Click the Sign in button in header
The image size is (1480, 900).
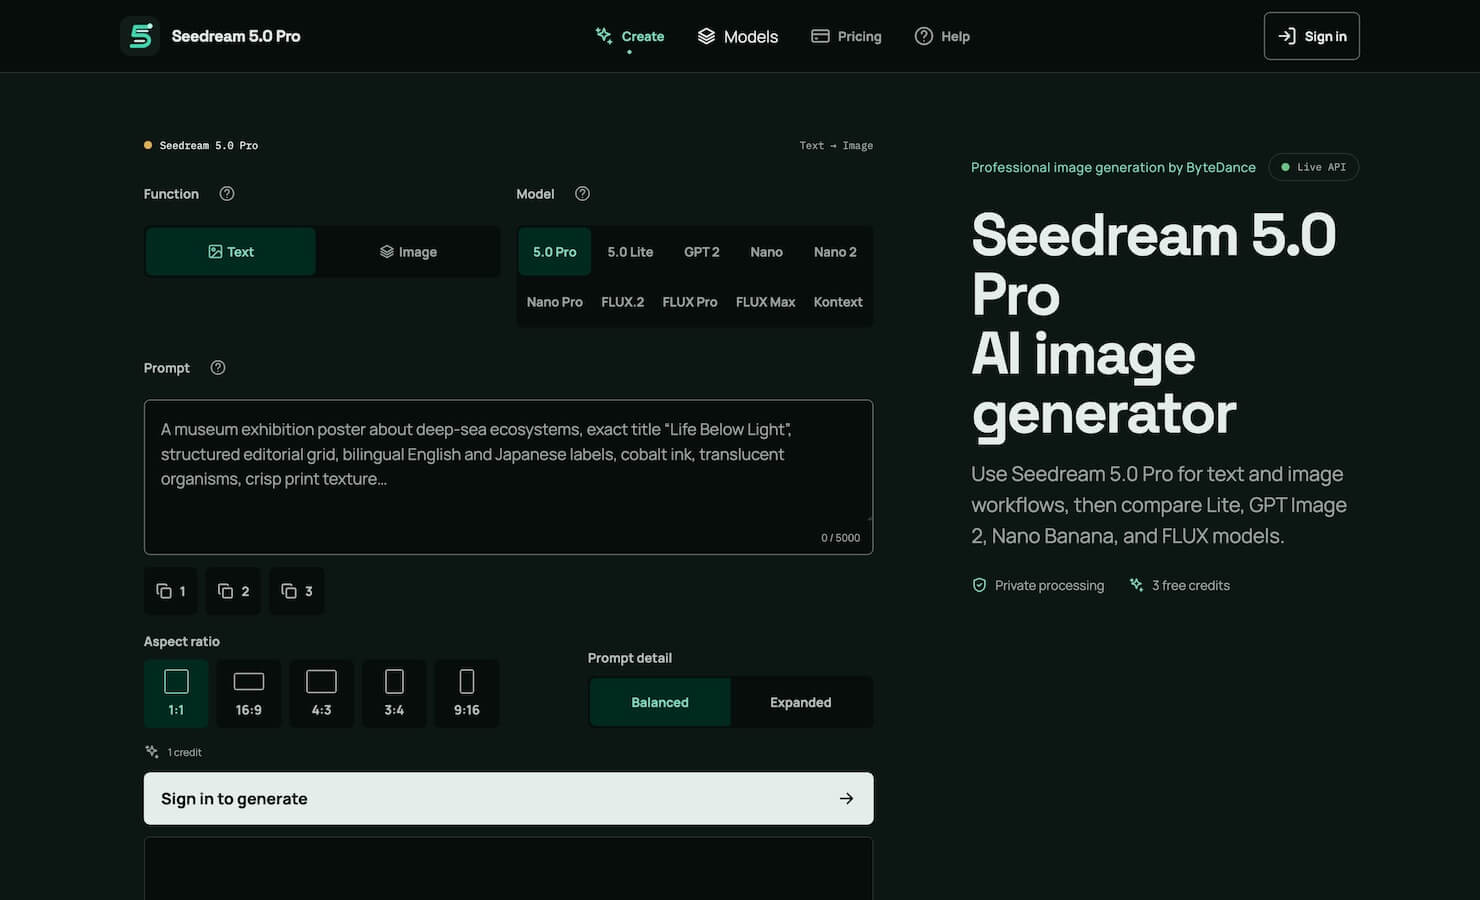(1312, 36)
